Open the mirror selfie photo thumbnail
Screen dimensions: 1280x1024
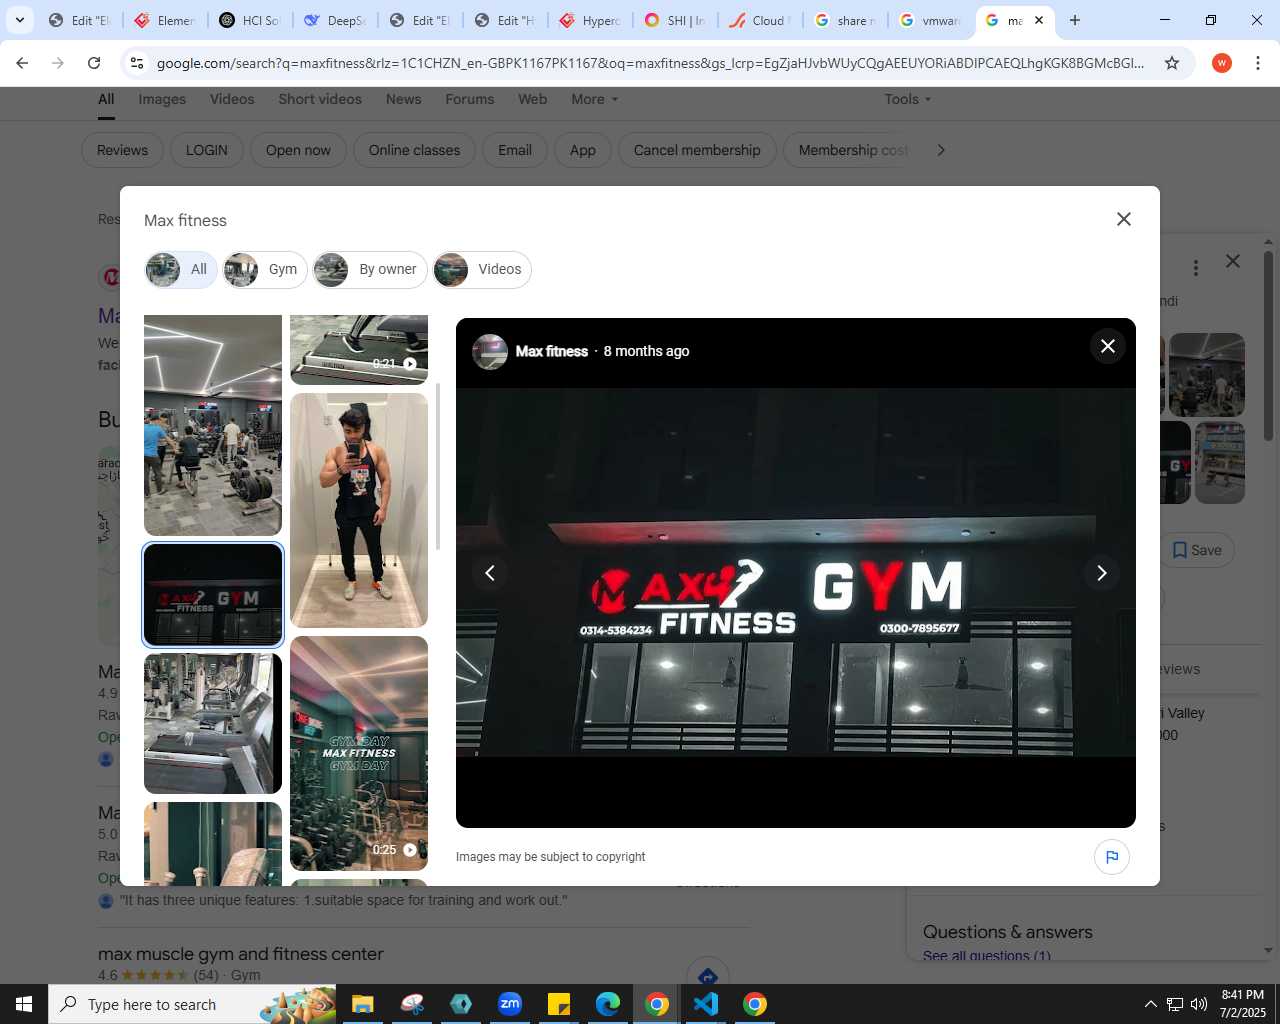[359, 510]
